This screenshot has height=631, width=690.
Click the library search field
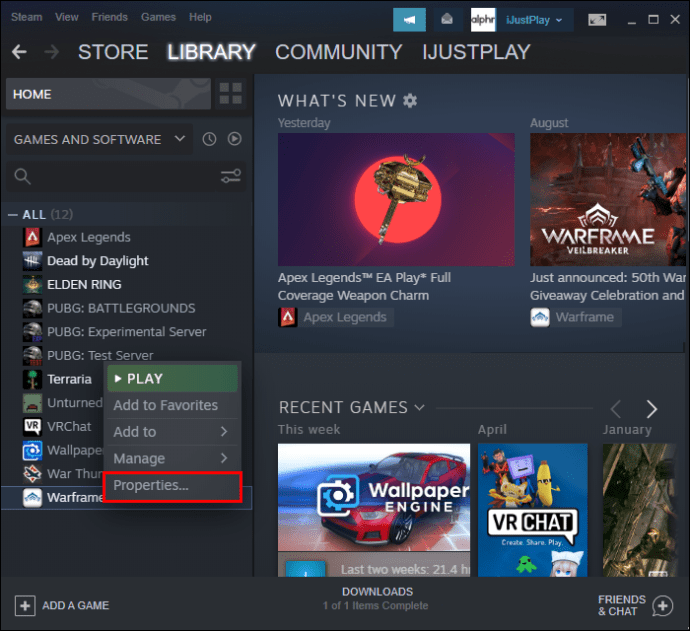click(x=125, y=176)
